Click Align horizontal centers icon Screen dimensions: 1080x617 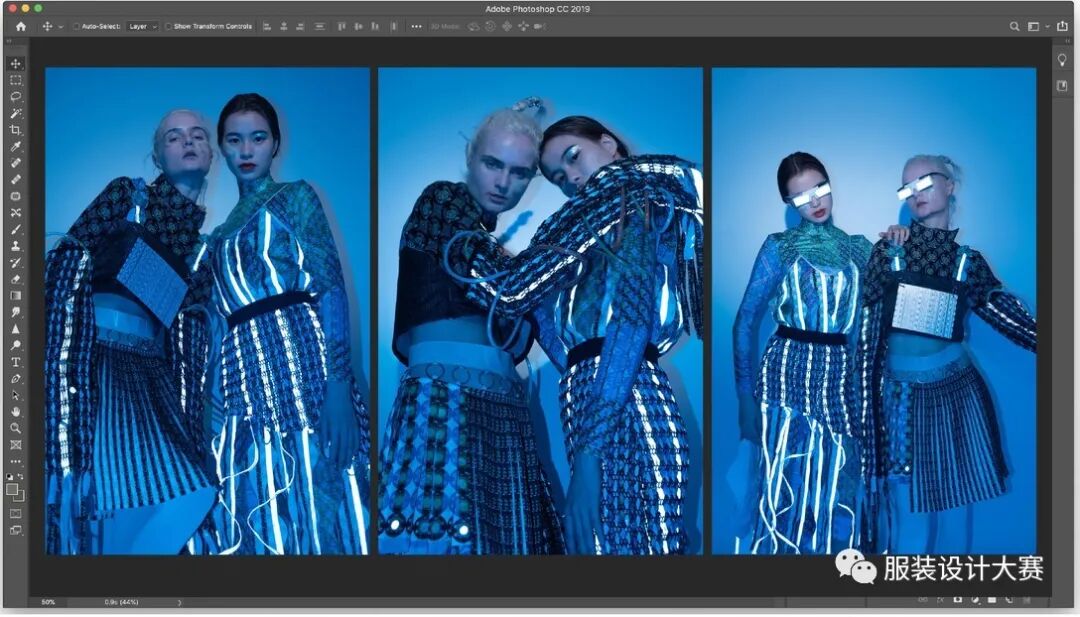click(284, 26)
